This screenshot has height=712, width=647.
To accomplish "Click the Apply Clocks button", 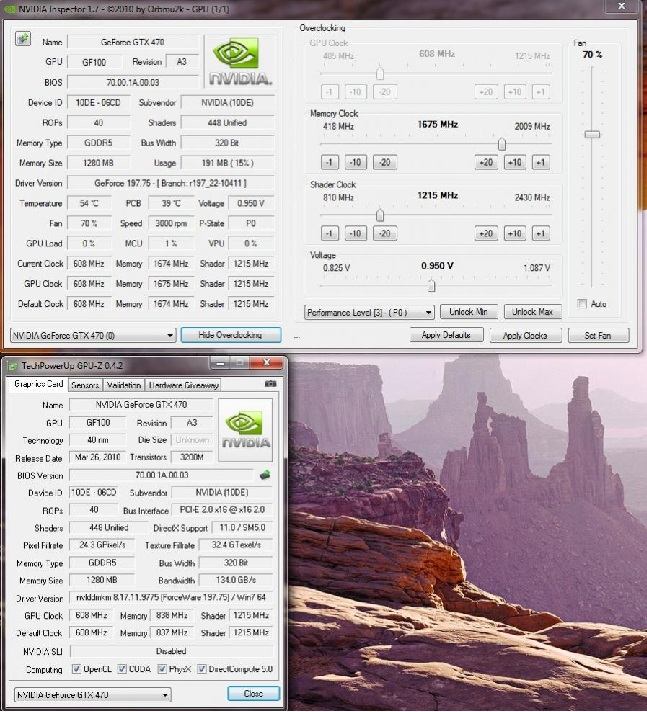I will [x=525, y=336].
